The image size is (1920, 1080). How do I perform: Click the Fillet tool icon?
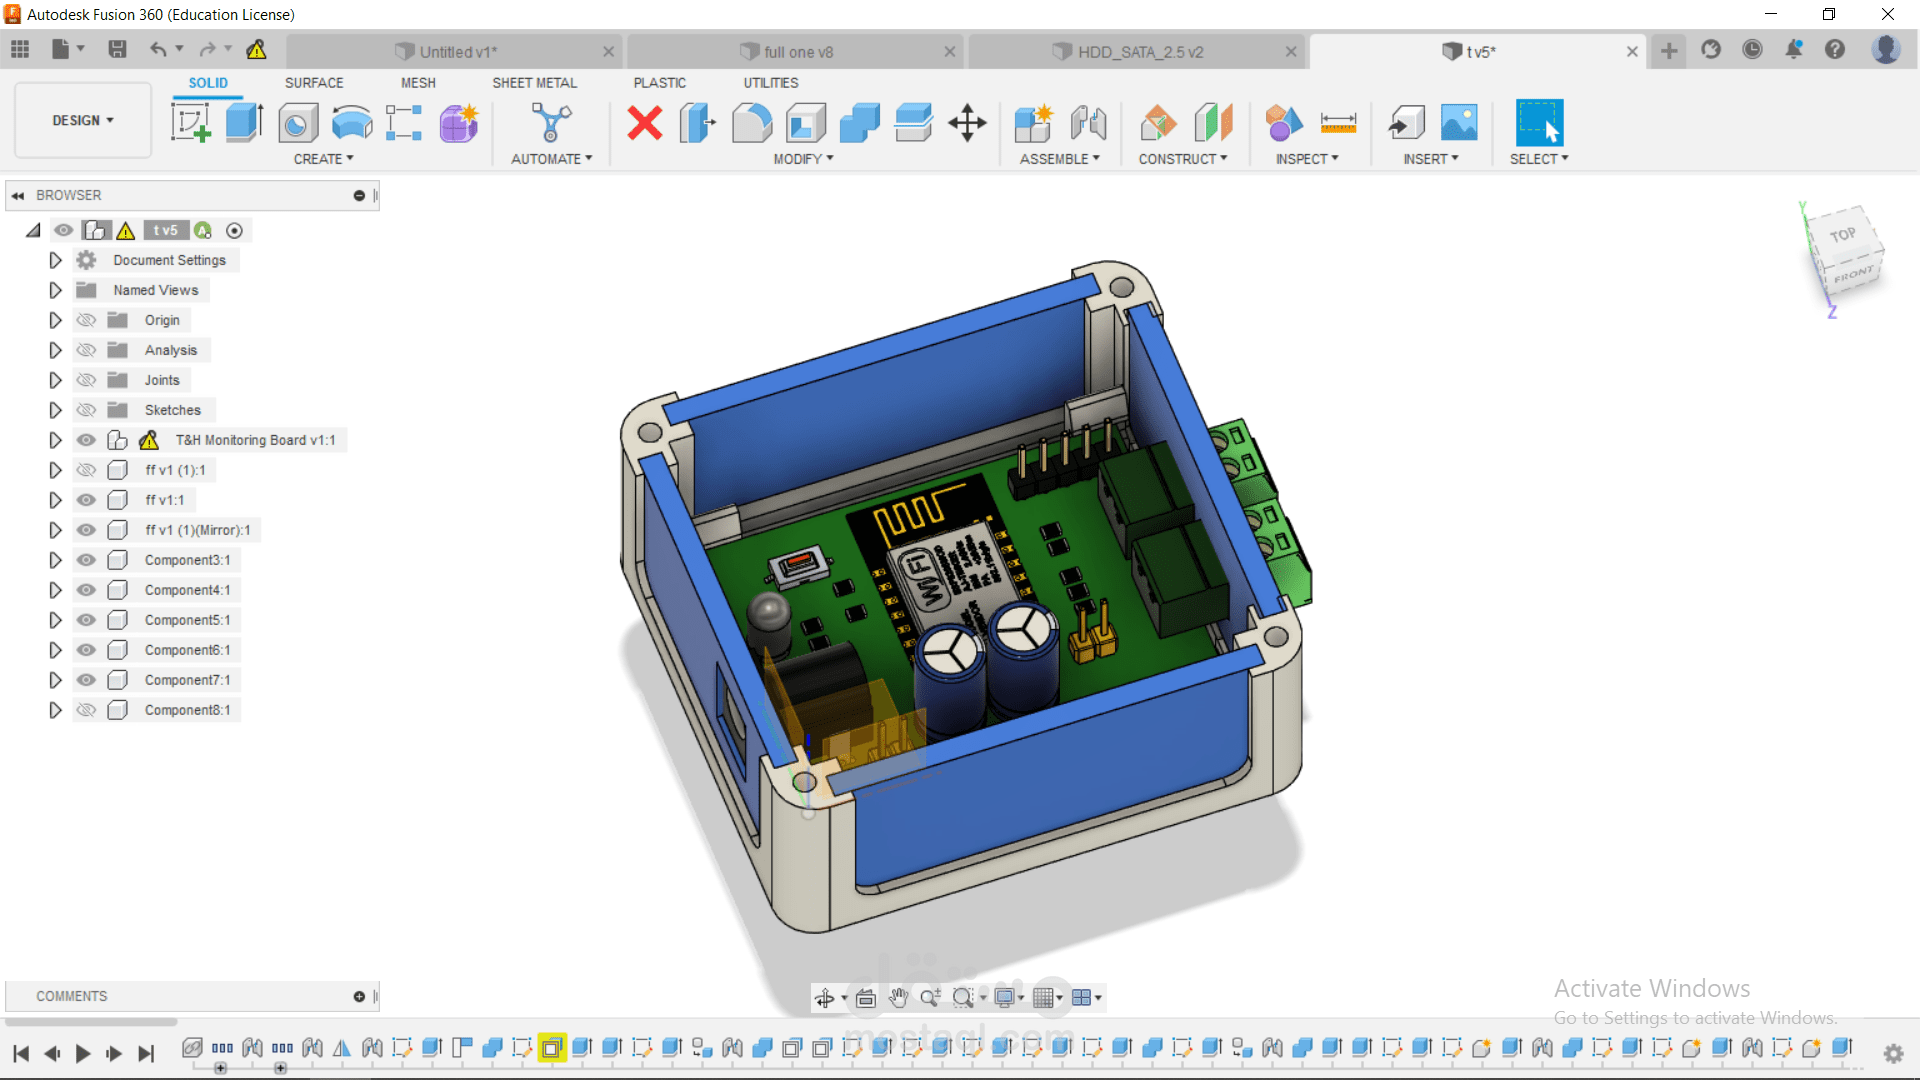coord(752,123)
